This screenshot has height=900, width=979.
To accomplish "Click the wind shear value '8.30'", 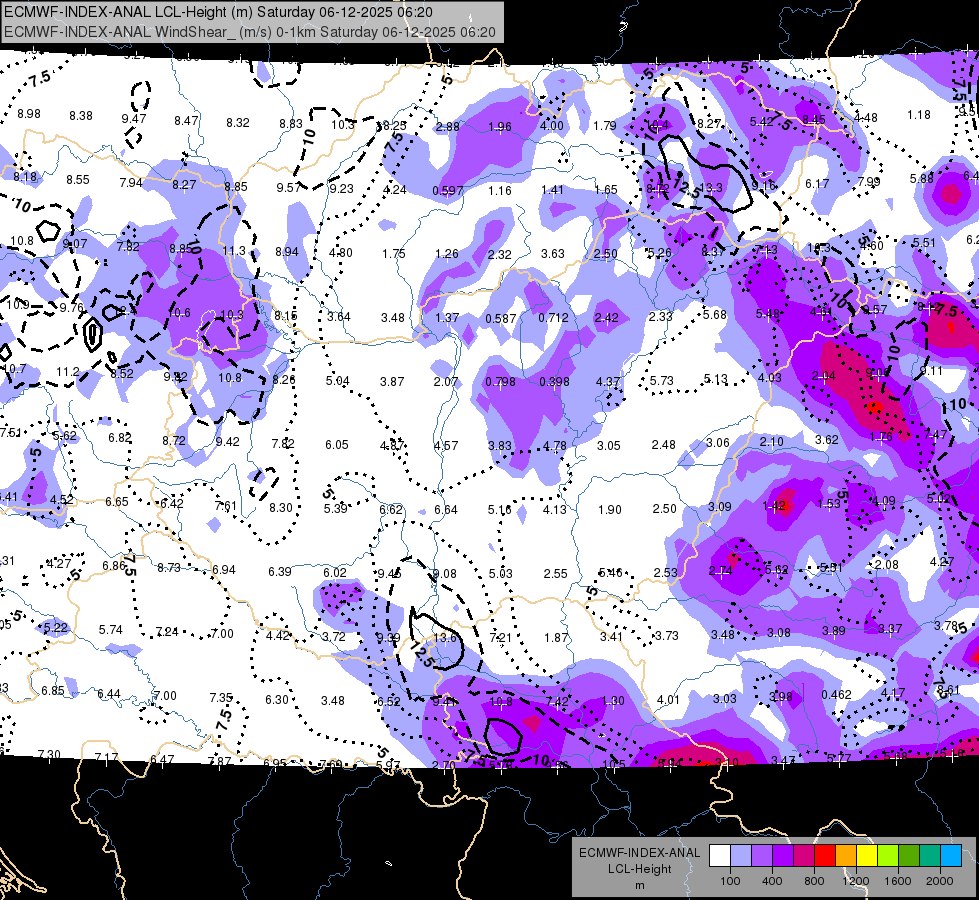I will pyautogui.click(x=281, y=508).
